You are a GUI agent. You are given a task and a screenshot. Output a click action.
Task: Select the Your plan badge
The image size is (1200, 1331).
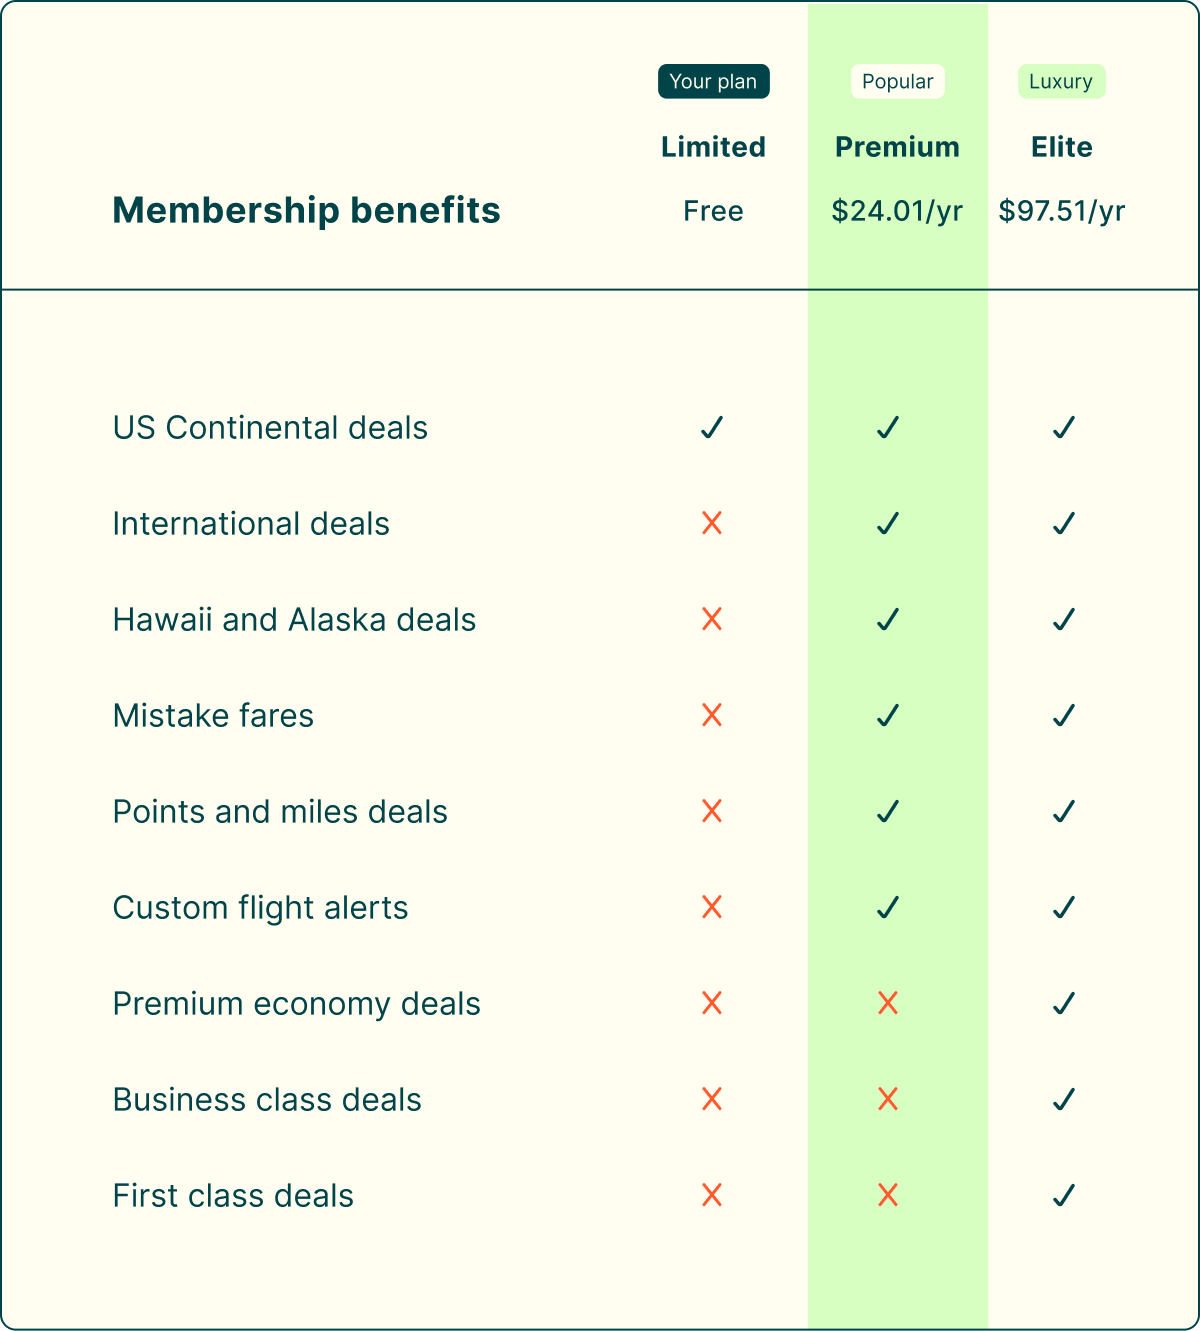click(714, 82)
